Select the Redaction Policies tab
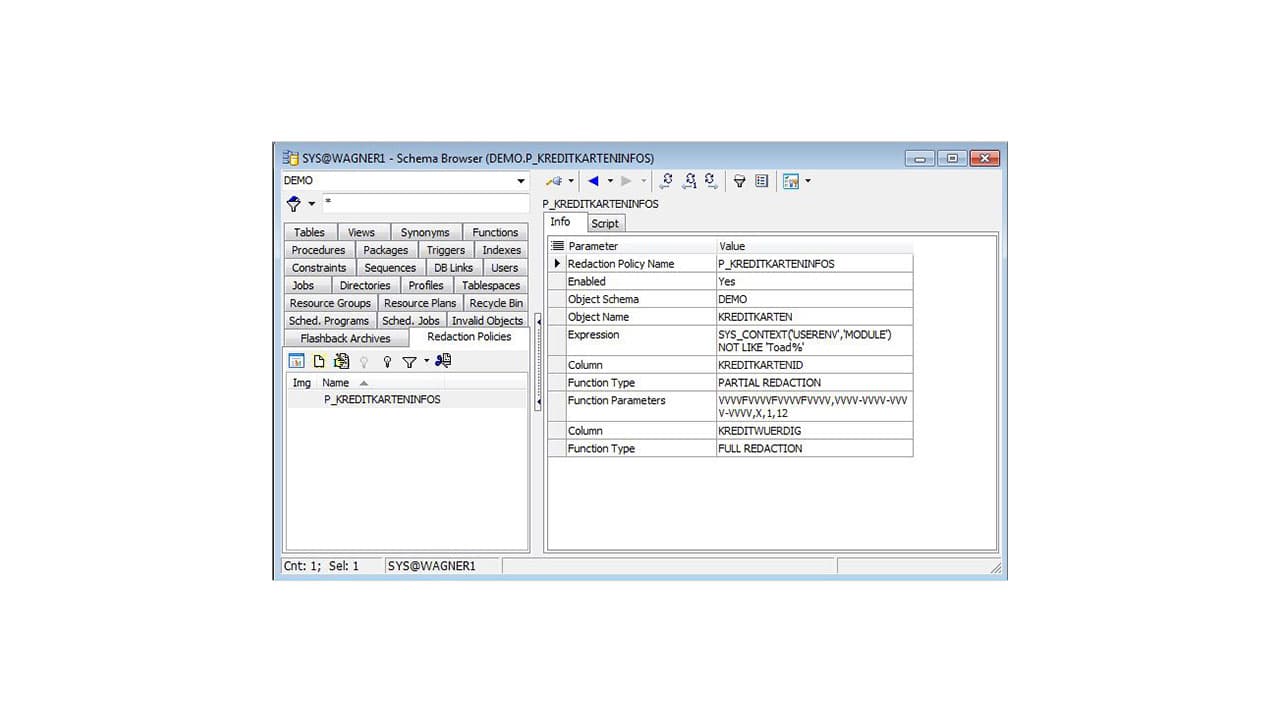This screenshot has width=1280, height=720. tap(469, 337)
